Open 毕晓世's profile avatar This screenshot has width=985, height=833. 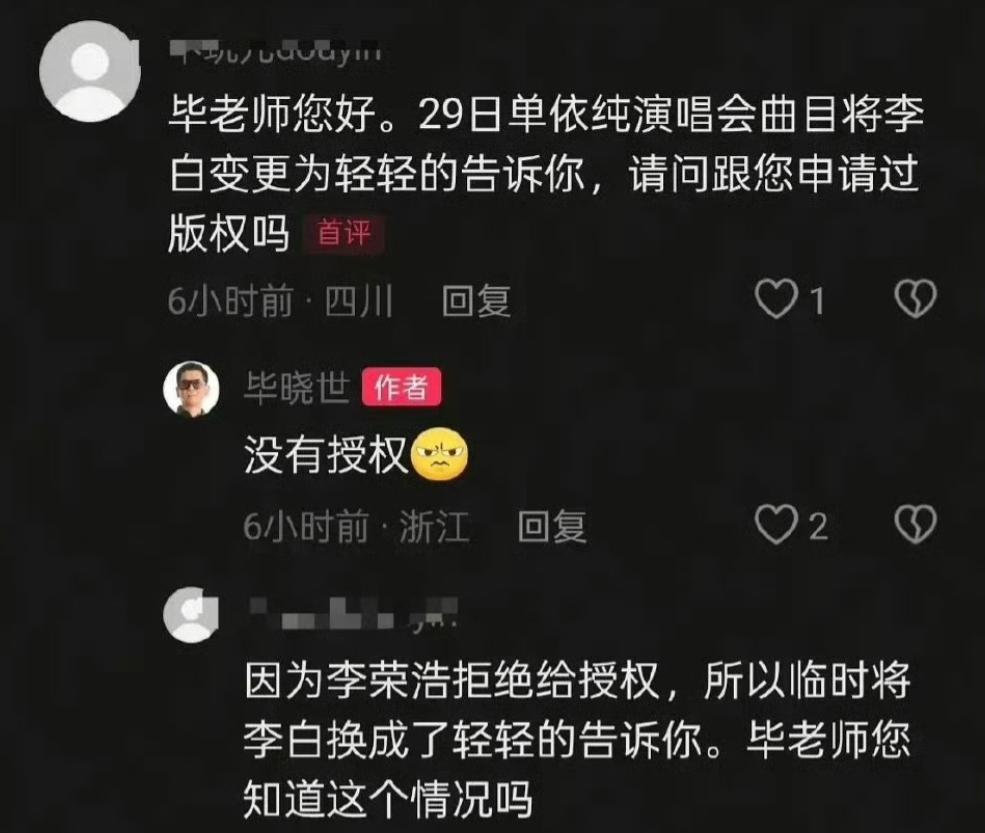tap(192, 389)
